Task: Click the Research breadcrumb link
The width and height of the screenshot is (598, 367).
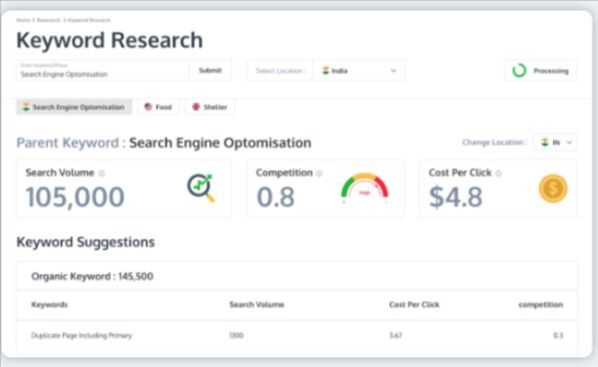Action: (49, 20)
